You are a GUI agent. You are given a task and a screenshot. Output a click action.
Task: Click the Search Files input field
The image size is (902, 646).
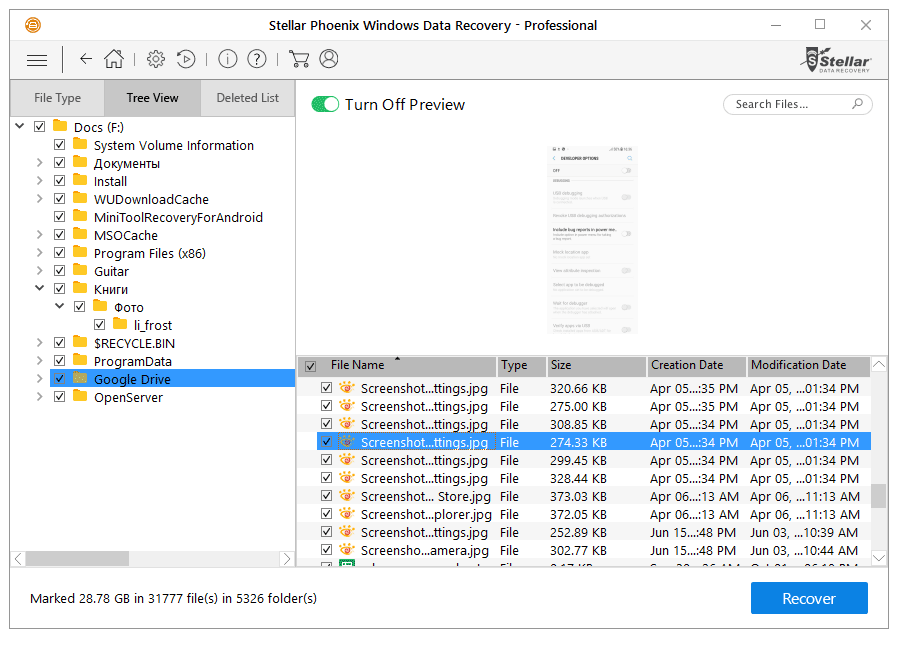[x=797, y=104]
